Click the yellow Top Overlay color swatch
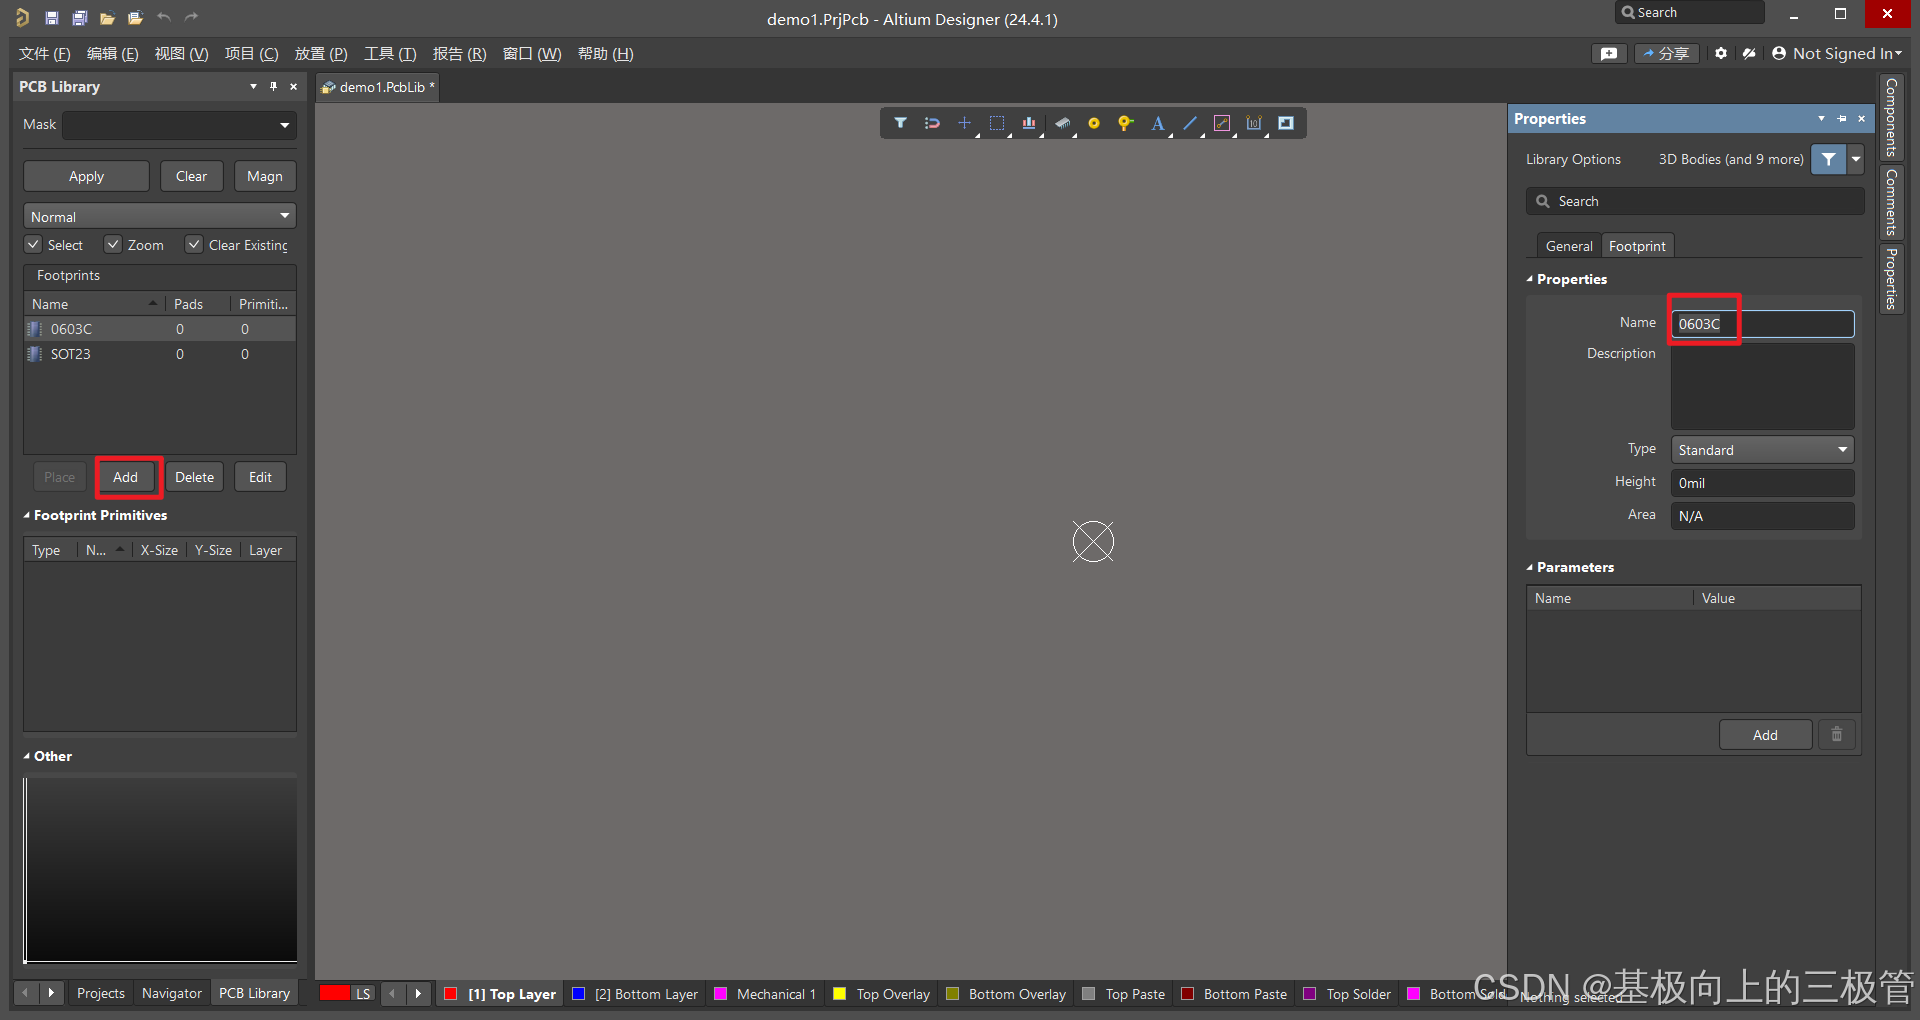This screenshot has width=1920, height=1020. click(x=839, y=993)
